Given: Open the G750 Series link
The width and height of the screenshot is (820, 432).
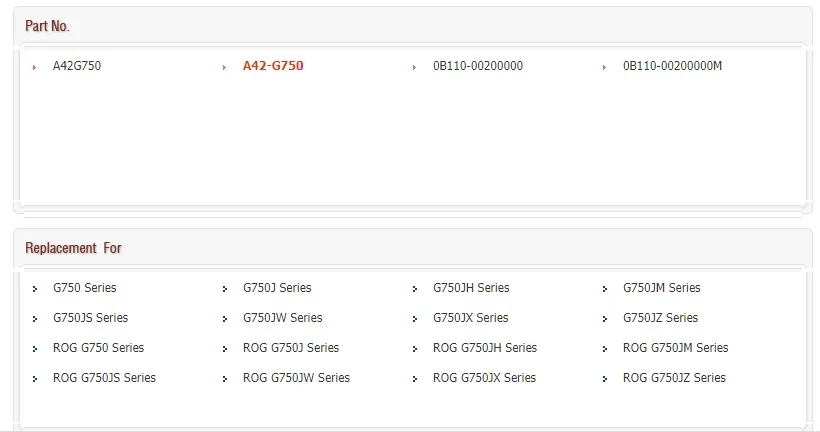Looking at the screenshot, I should pyautogui.click(x=85, y=288).
